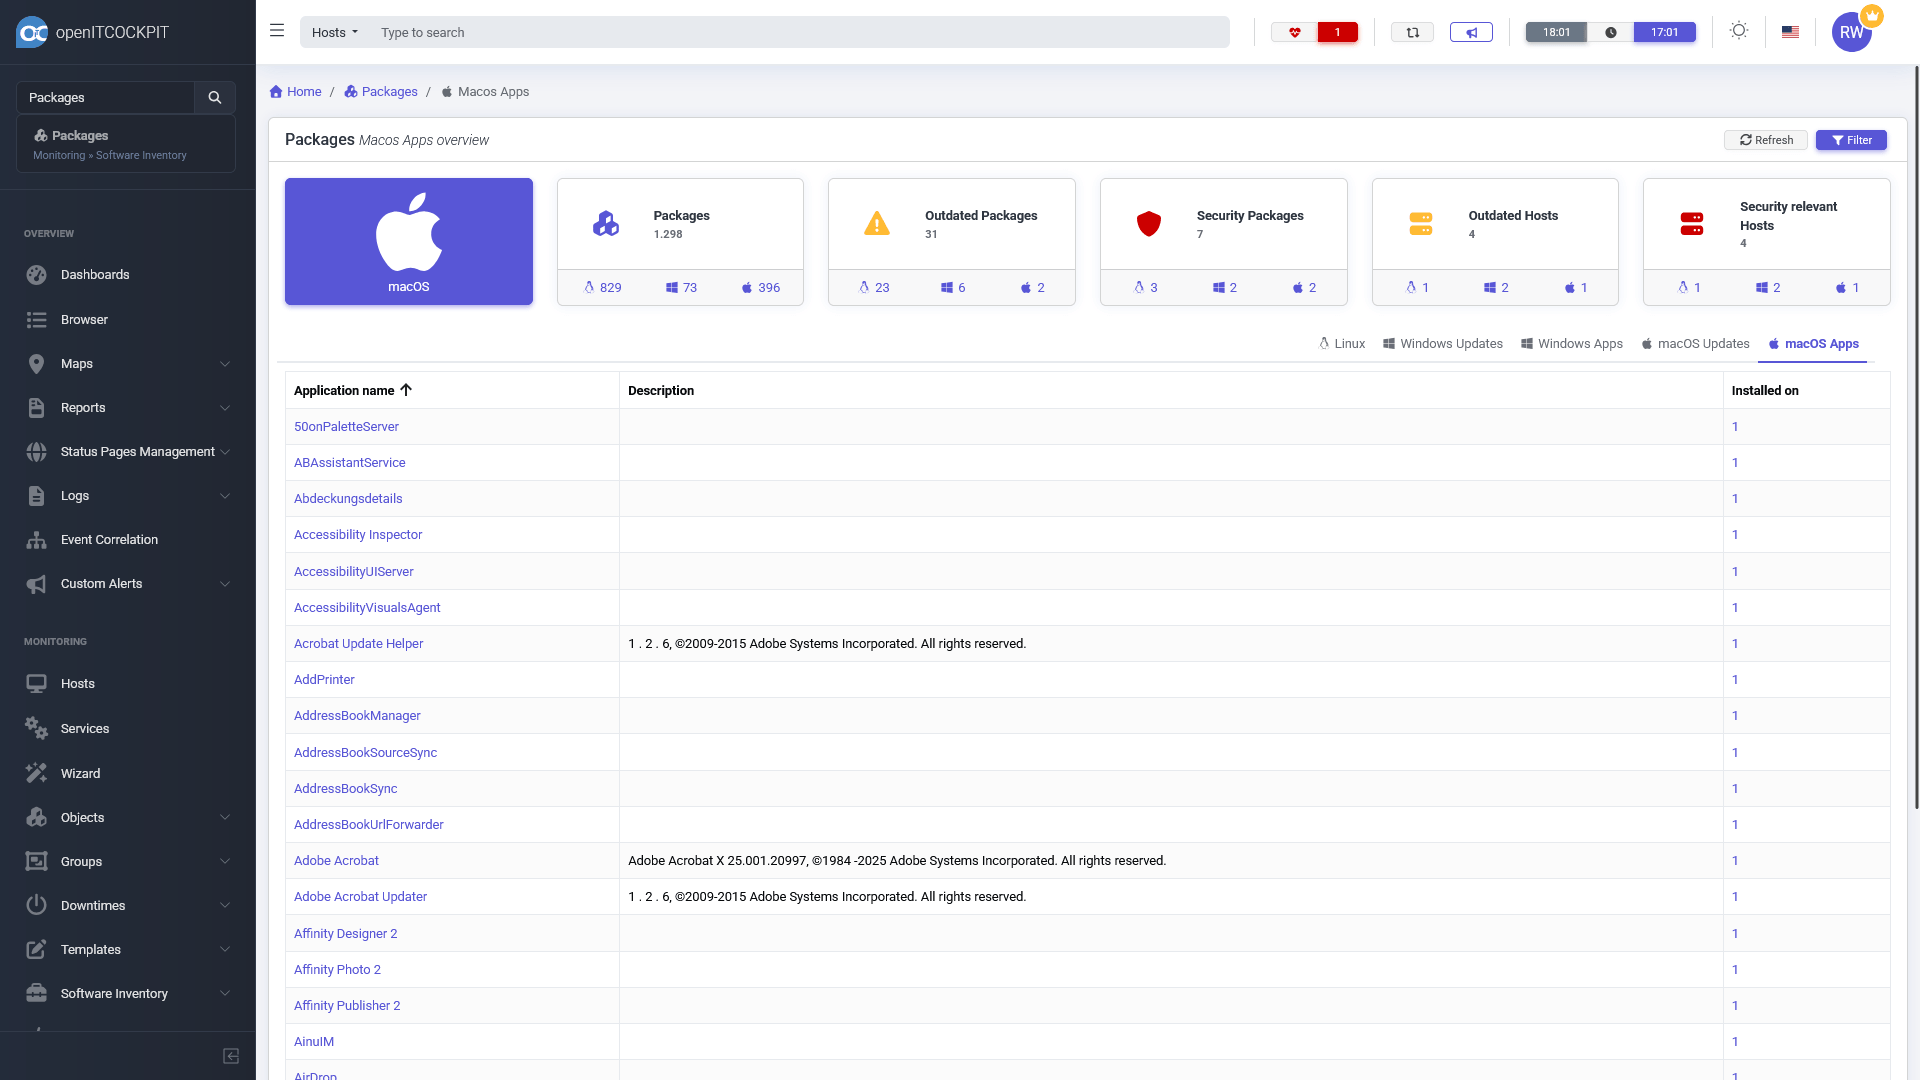The width and height of the screenshot is (1920, 1080).
Task: Open the US flag language selector
Action: [x=1790, y=32]
